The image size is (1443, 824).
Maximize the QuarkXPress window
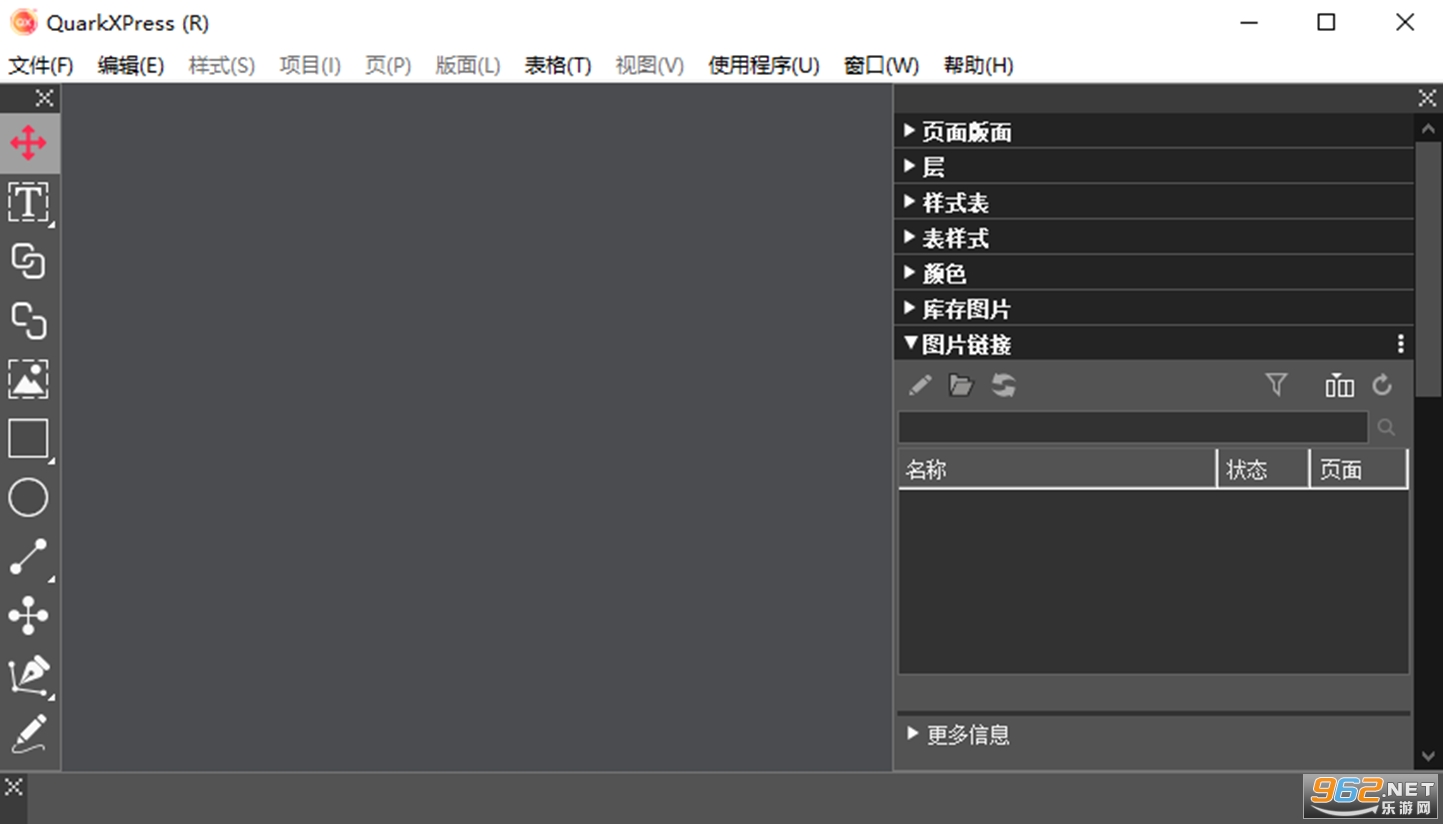point(1326,22)
